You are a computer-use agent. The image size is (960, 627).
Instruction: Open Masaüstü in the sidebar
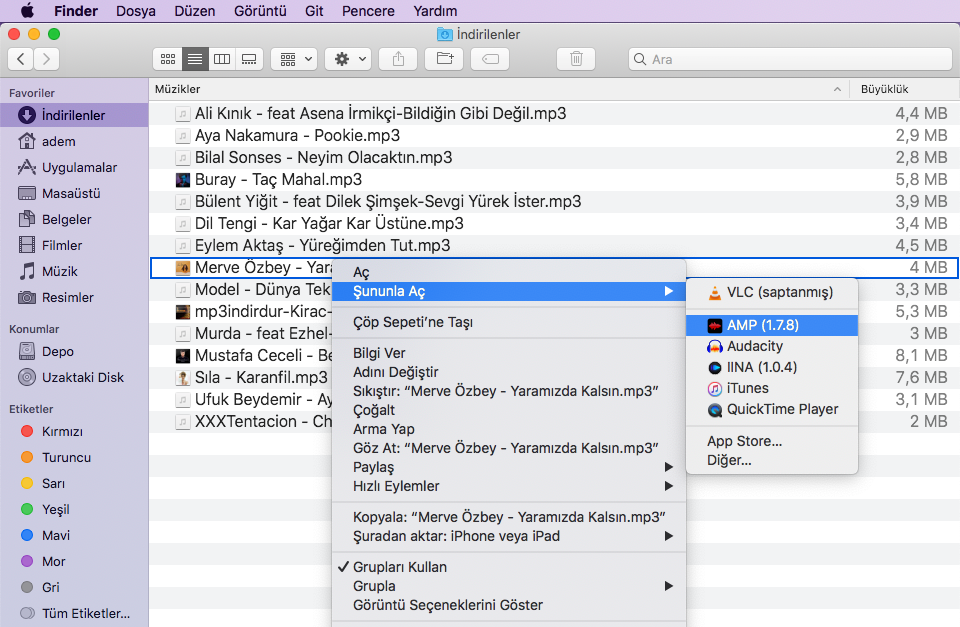pos(71,194)
